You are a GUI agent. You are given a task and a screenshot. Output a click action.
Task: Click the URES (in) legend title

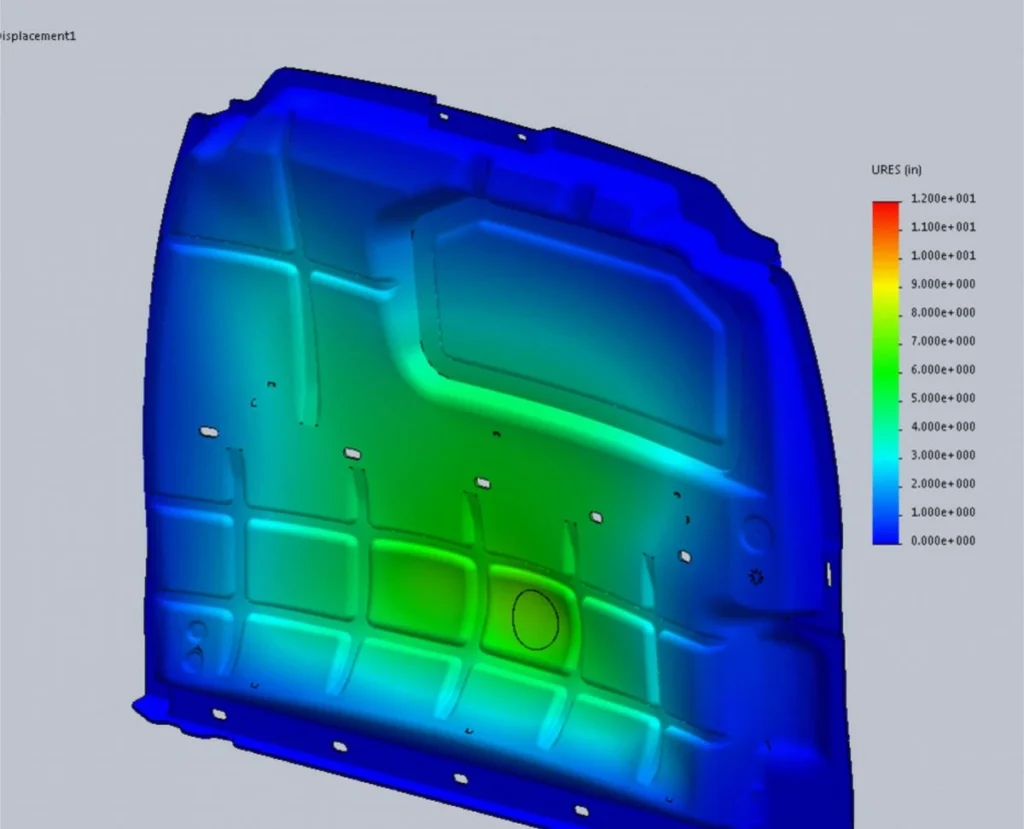tap(897, 170)
